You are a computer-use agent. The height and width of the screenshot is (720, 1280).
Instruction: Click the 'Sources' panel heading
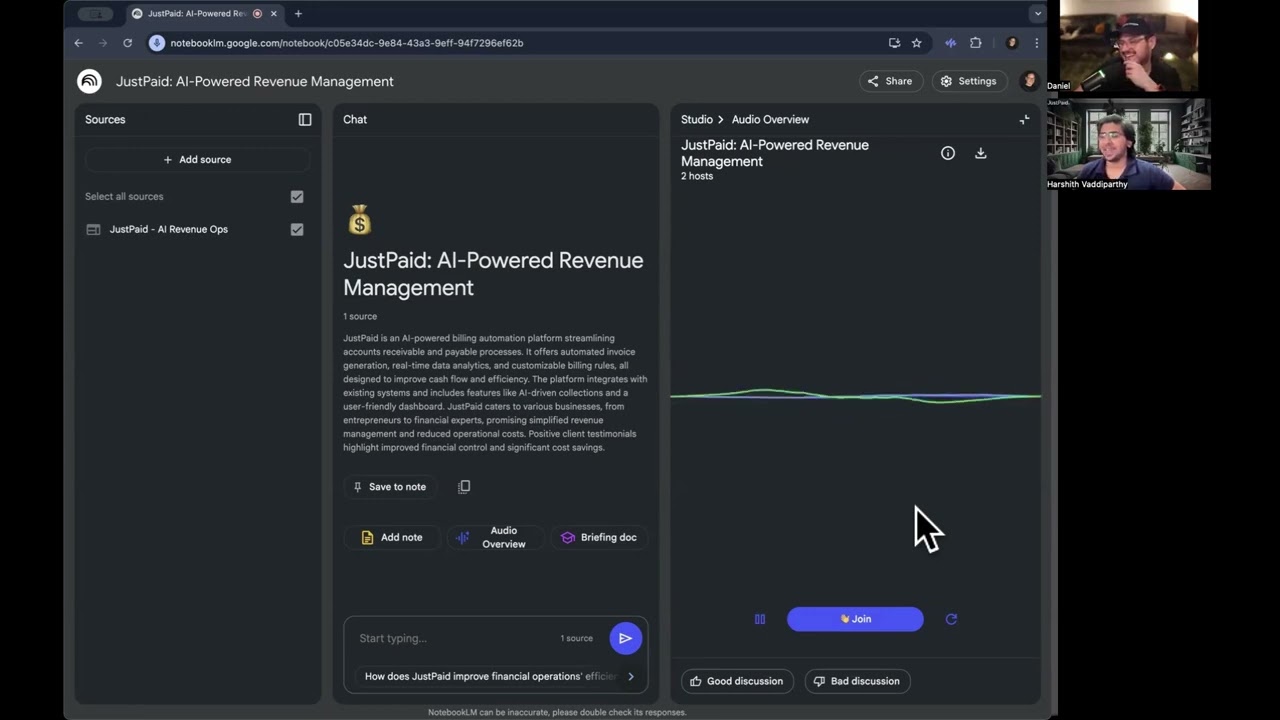105,119
